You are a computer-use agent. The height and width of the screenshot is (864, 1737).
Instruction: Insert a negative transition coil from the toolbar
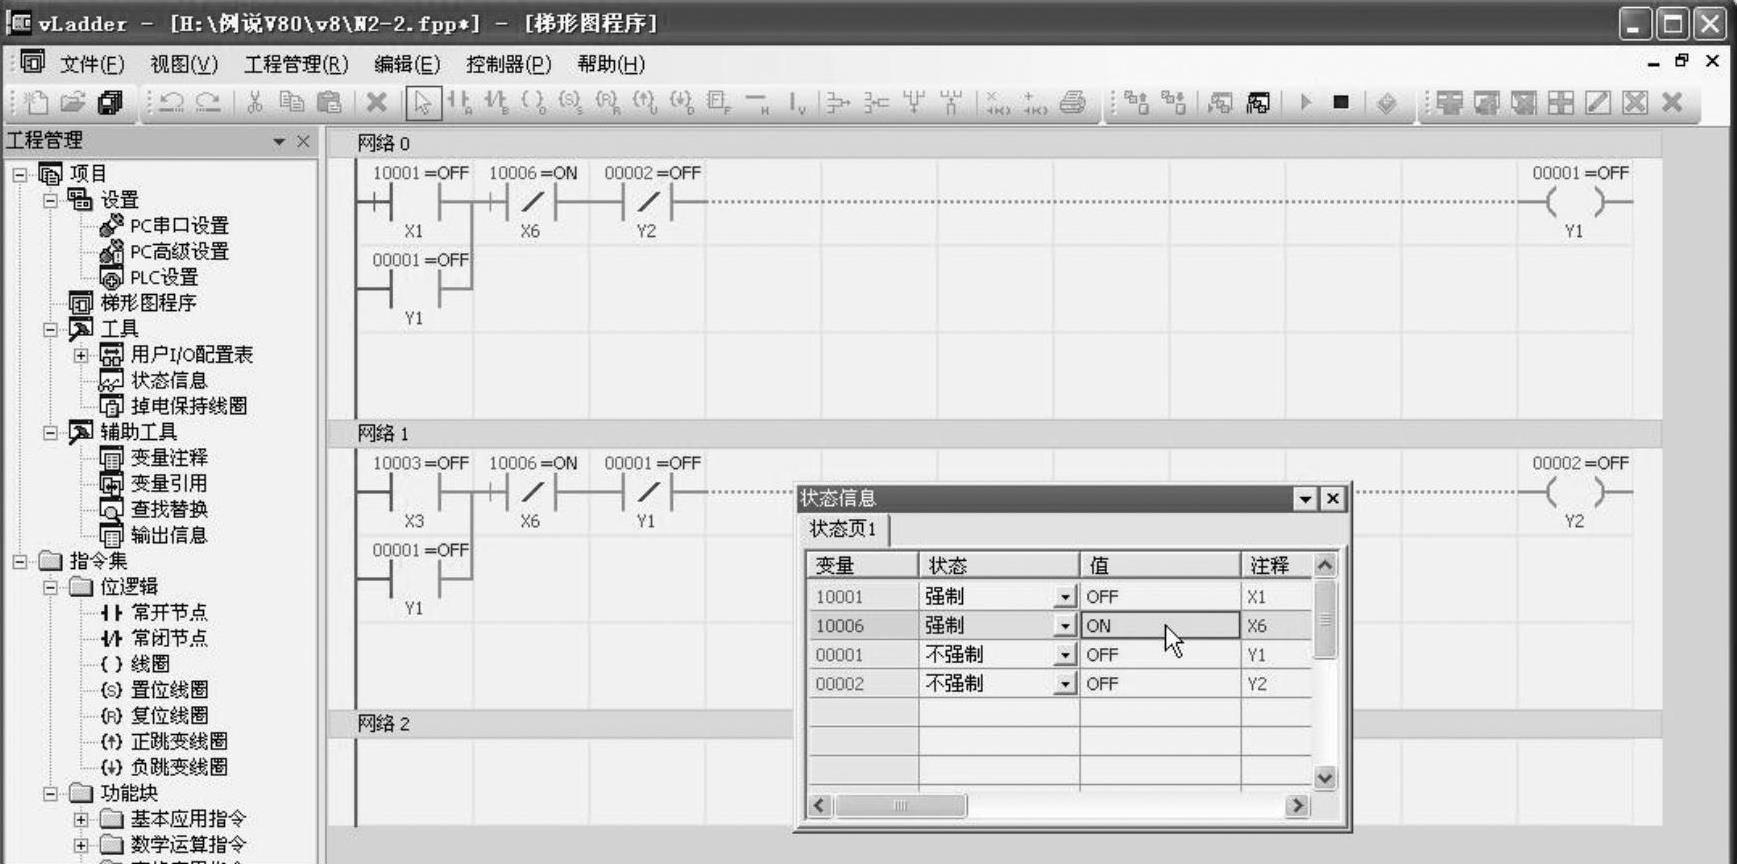682,102
